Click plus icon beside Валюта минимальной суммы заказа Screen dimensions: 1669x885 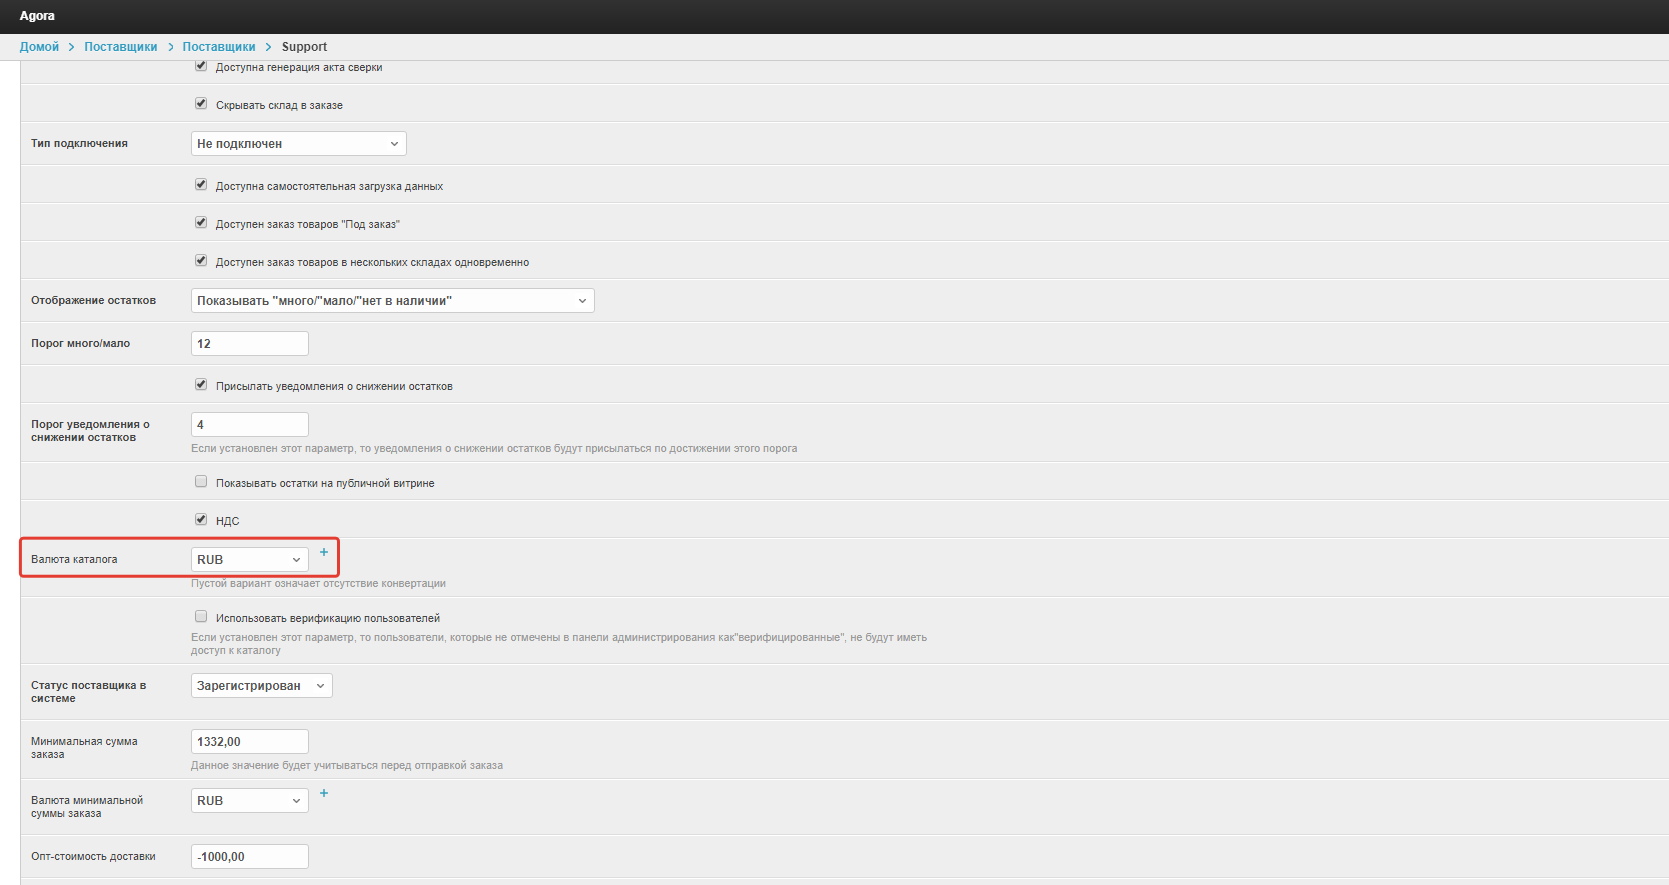point(324,793)
